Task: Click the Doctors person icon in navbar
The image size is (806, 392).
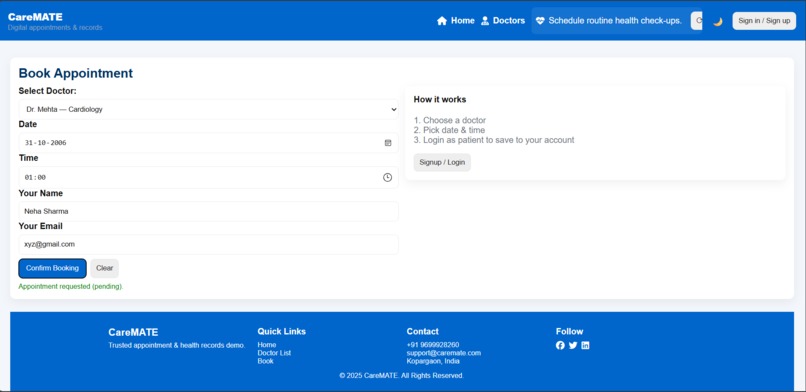Action: point(485,21)
